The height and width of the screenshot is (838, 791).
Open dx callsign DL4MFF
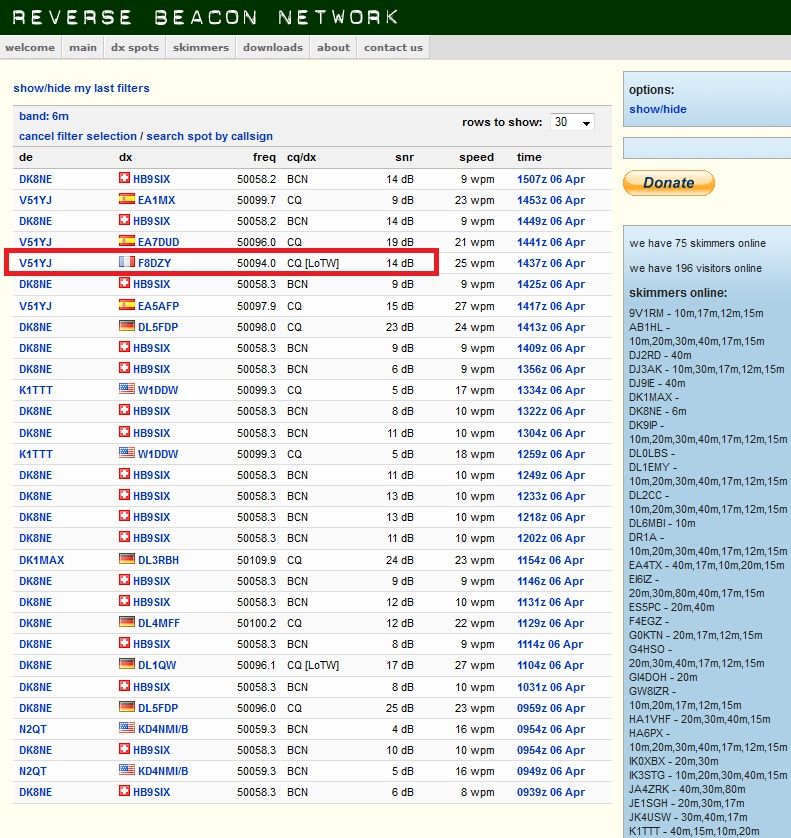pyautogui.click(x=159, y=623)
